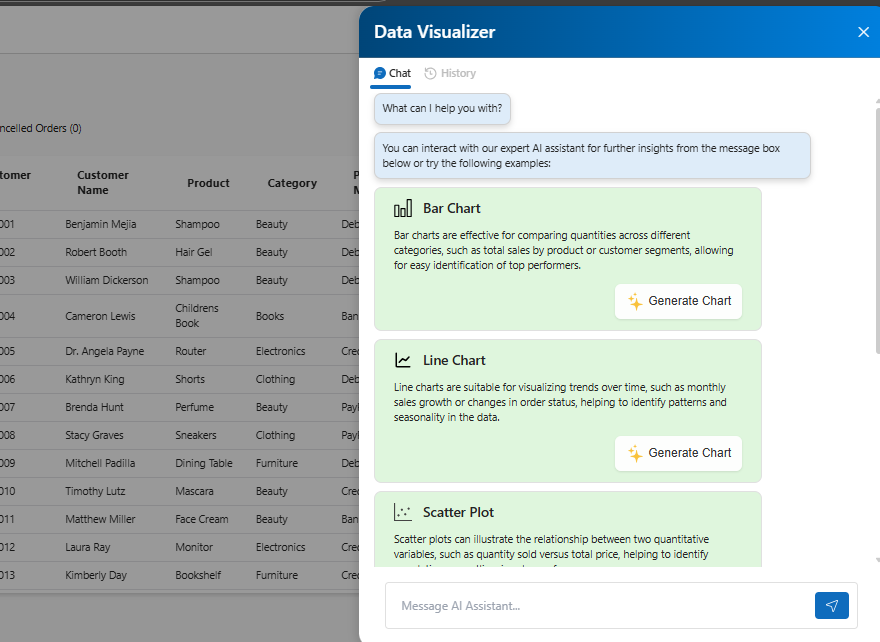The image size is (880, 642).
Task: Click the history clock icon
Action: click(x=431, y=73)
